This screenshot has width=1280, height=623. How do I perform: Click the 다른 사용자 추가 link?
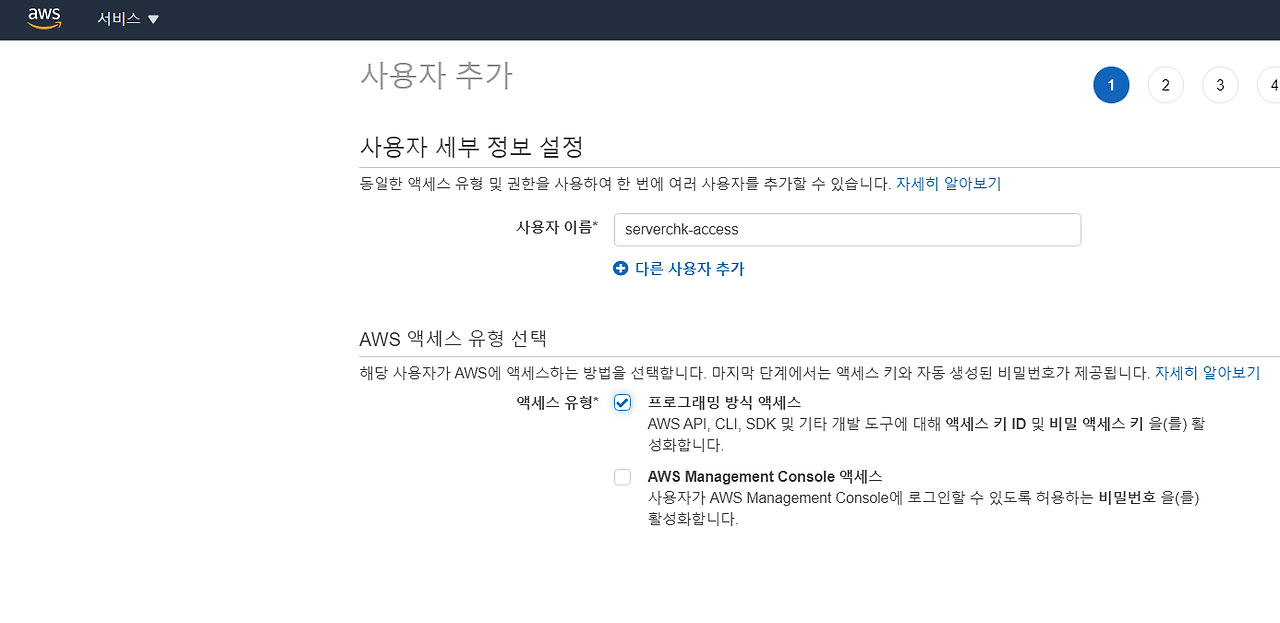(689, 268)
